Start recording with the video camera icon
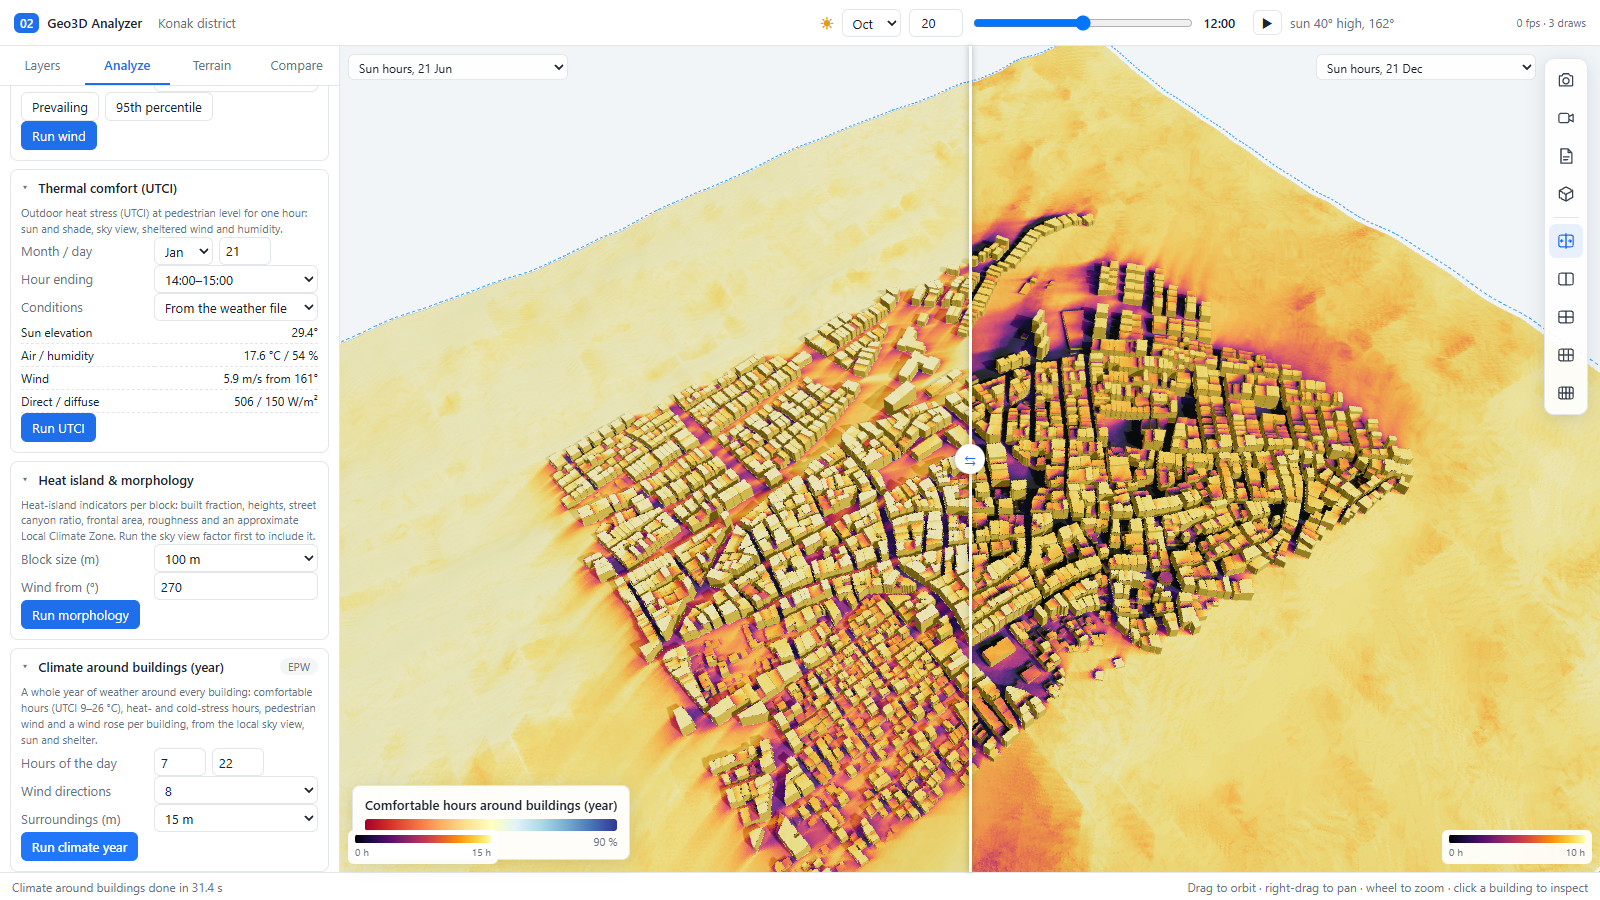The width and height of the screenshot is (1600, 900). point(1566,118)
